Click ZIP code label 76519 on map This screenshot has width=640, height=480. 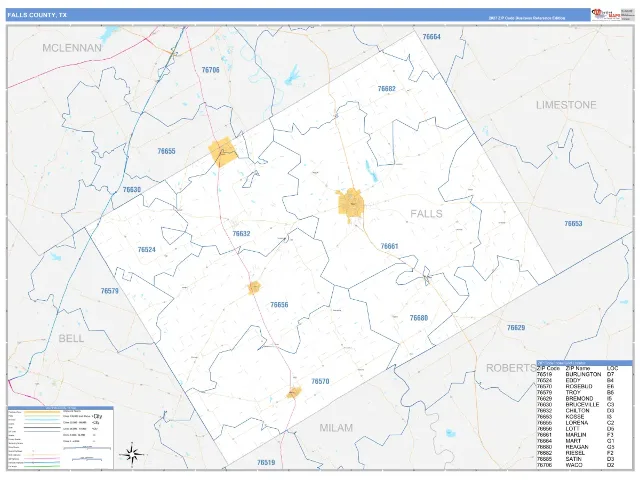click(x=266, y=462)
